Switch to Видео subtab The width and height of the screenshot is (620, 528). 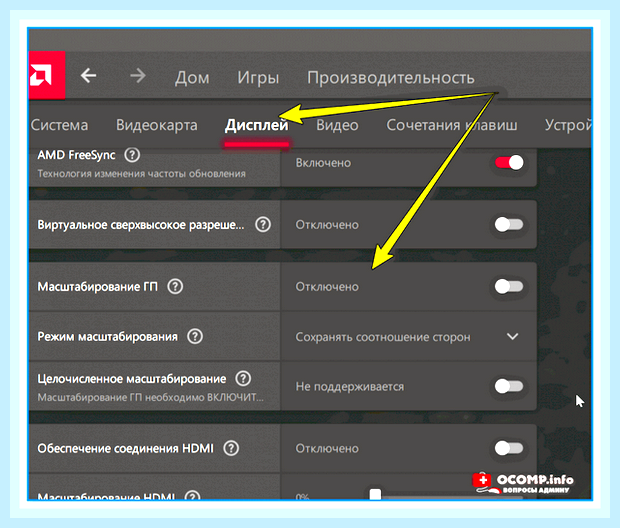[x=337, y=125]
